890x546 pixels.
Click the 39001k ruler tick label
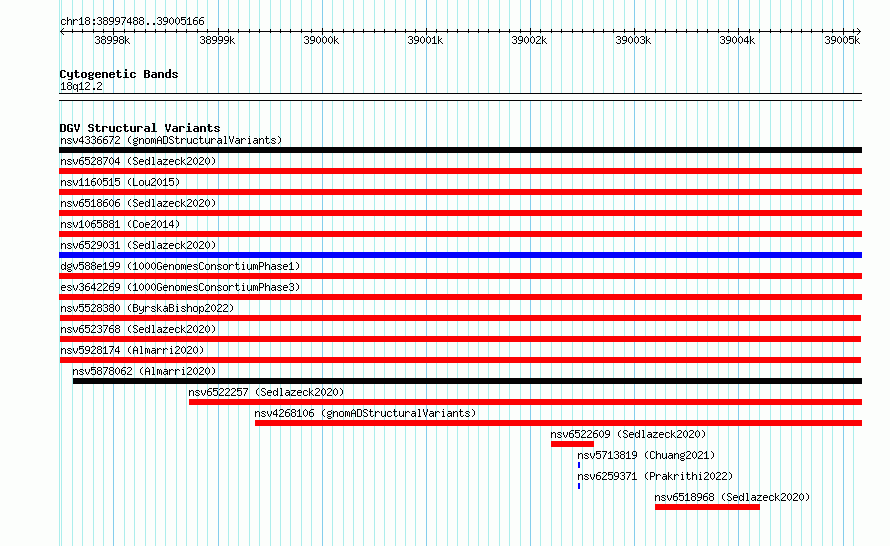[425, 40]
